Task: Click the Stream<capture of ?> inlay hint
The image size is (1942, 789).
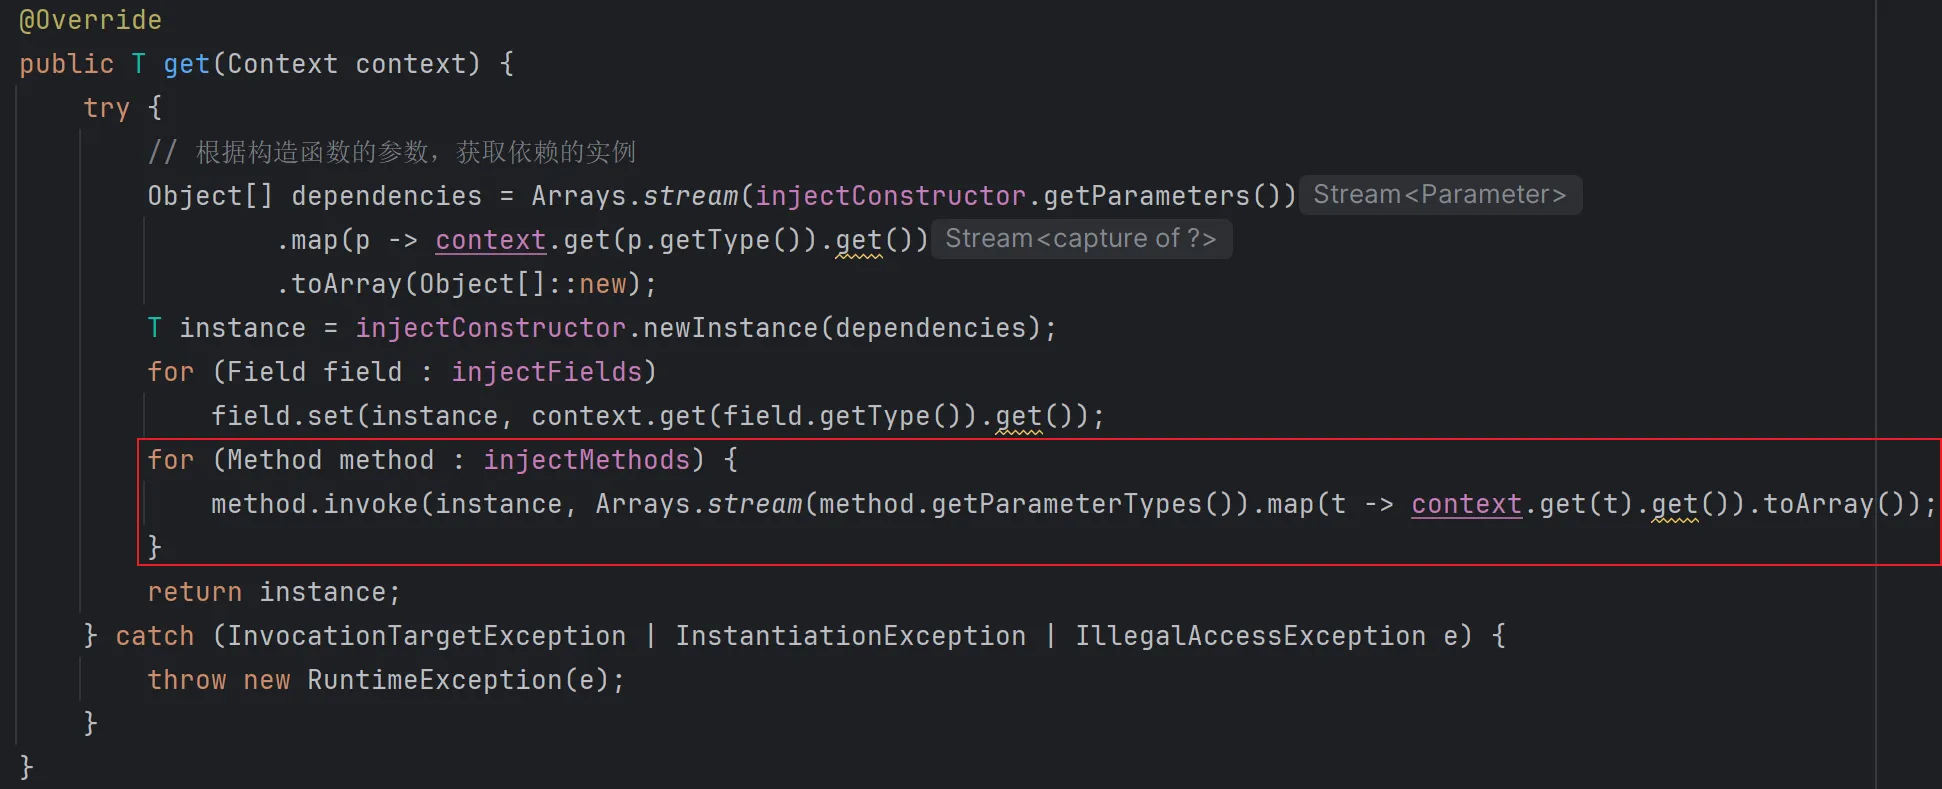Action: [1080, 239]
